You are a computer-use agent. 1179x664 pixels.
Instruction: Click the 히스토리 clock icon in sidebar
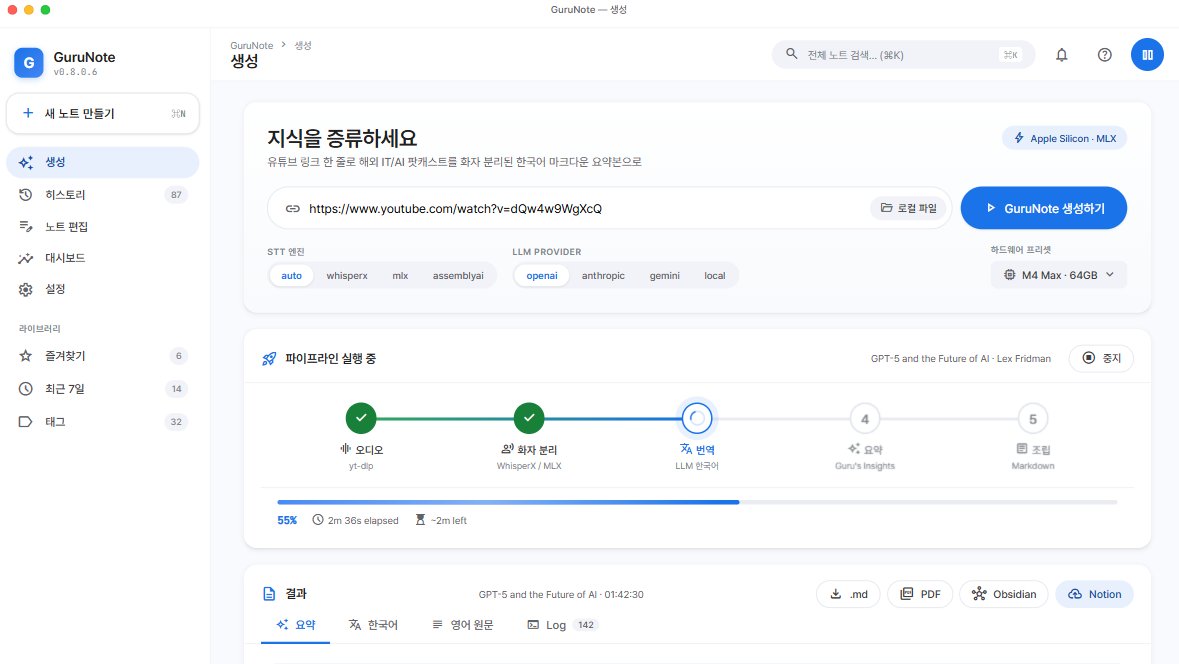coord(26,195)
